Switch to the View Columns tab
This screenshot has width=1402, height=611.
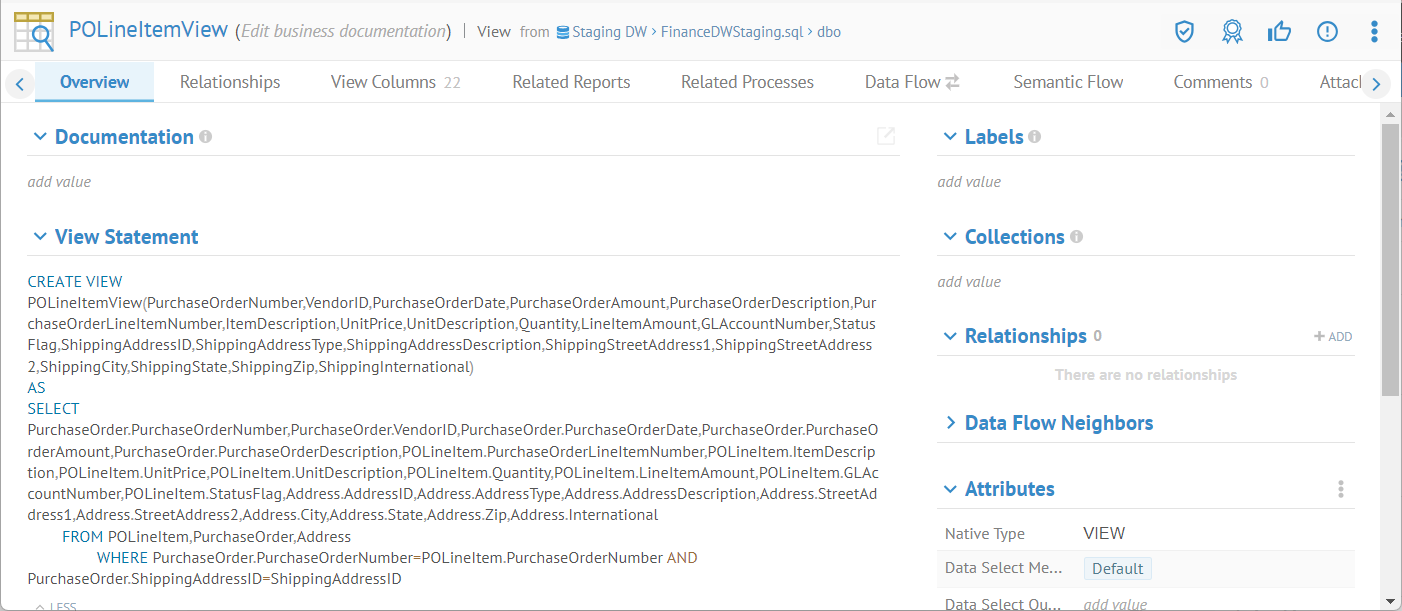point(395,82)
